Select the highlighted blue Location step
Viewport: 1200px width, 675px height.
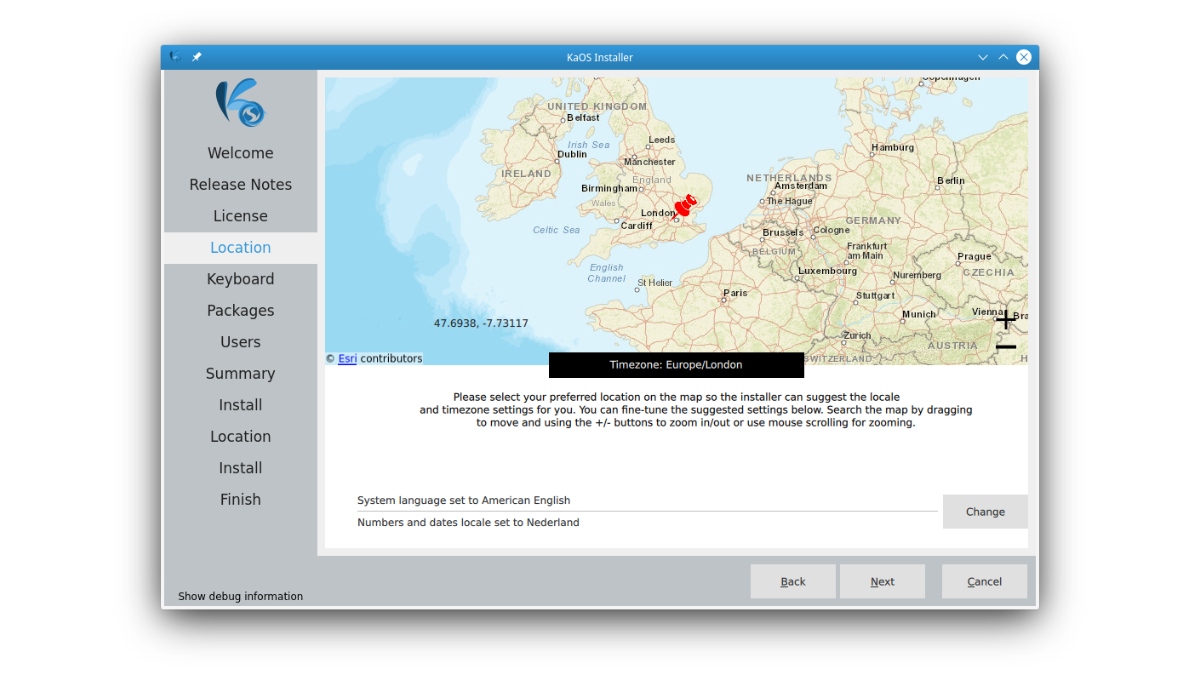pos(240,247)
